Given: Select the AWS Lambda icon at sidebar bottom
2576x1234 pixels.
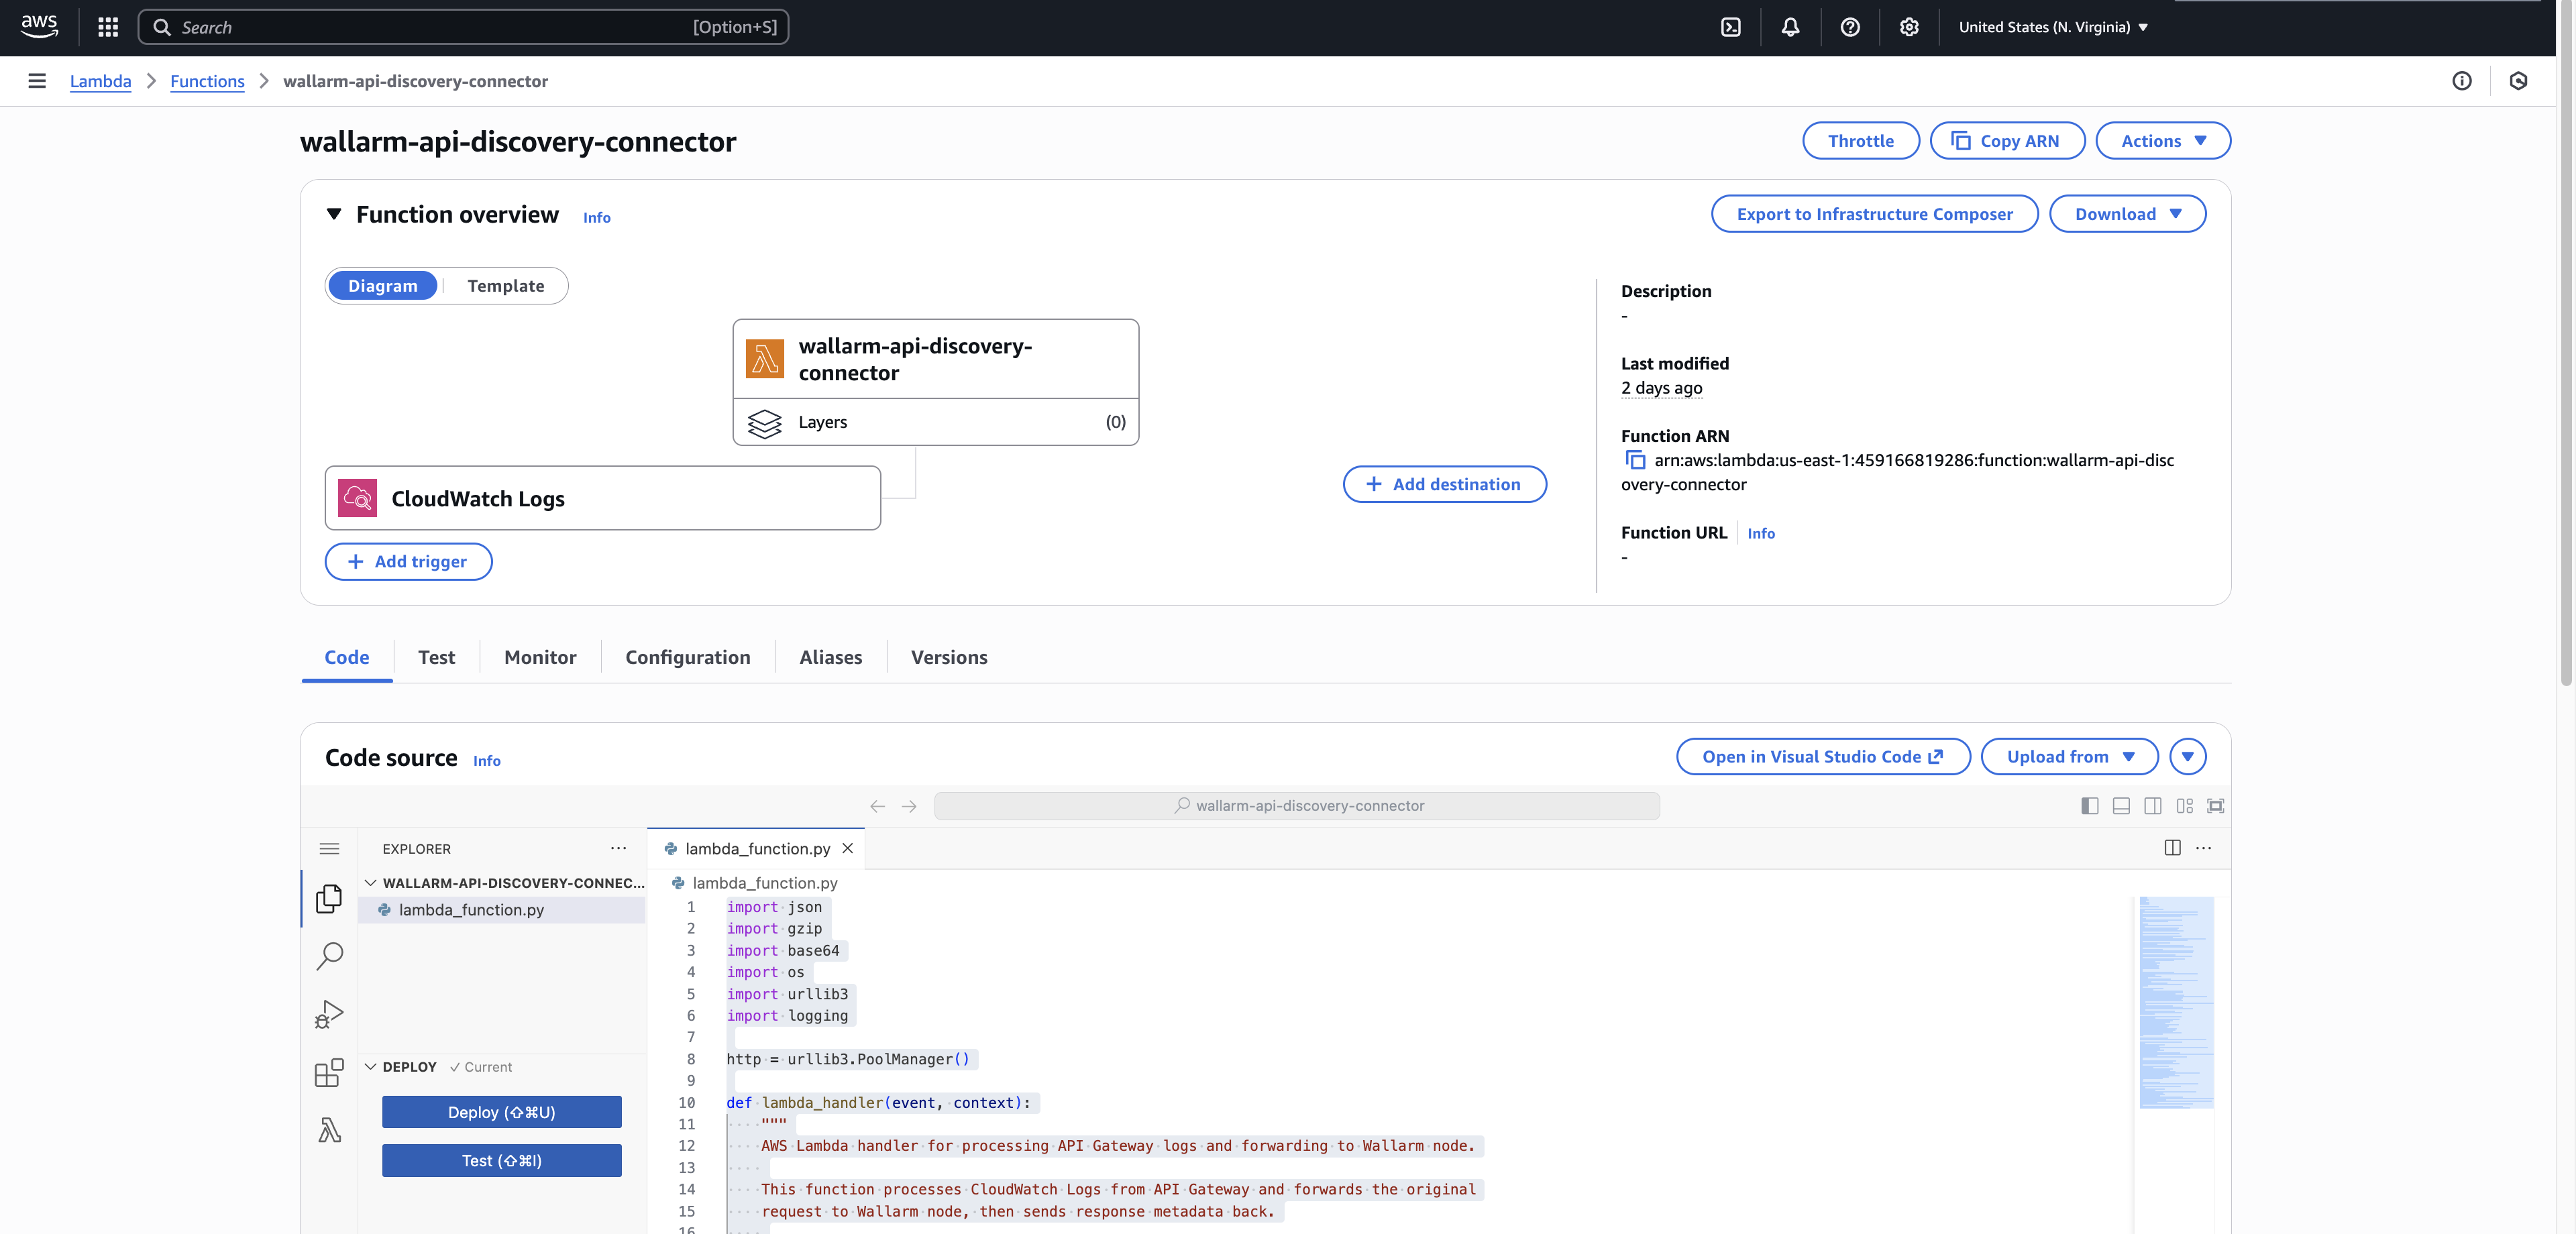Looking at the screenshot, I should pos(329,1130).
